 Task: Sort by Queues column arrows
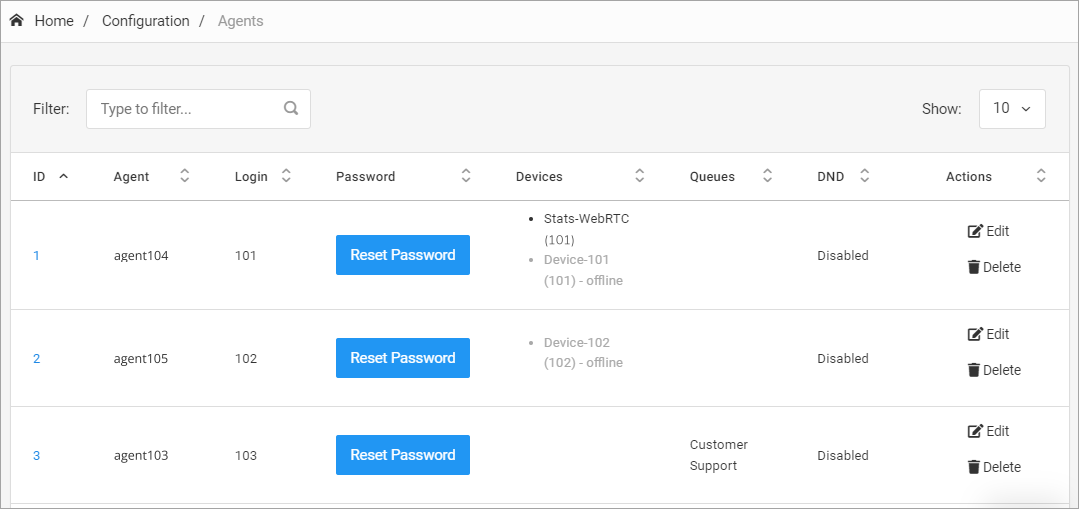767,176
